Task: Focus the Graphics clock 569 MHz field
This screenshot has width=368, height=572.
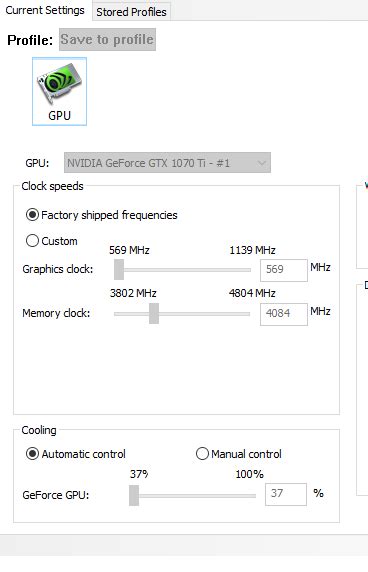Action: coord(284,270)
